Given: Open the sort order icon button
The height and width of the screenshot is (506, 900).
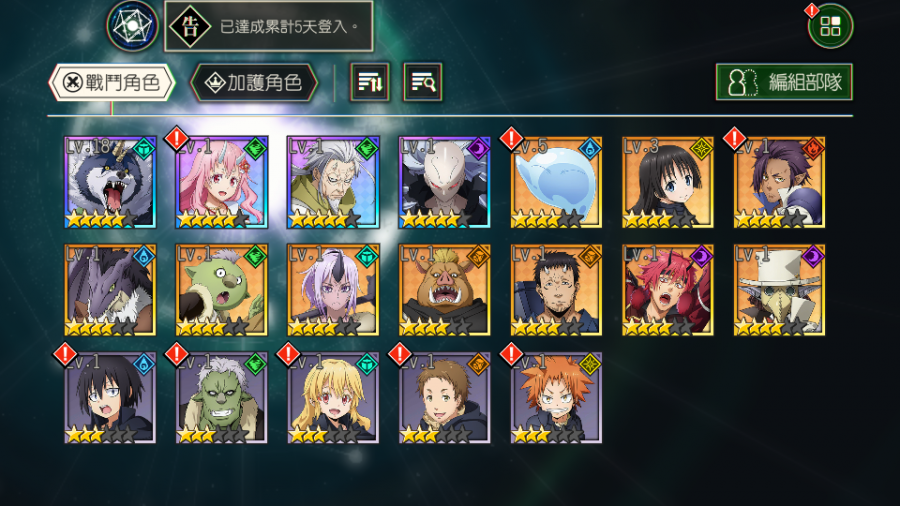Looking at the screenshot, I should (x=370, y=82).
